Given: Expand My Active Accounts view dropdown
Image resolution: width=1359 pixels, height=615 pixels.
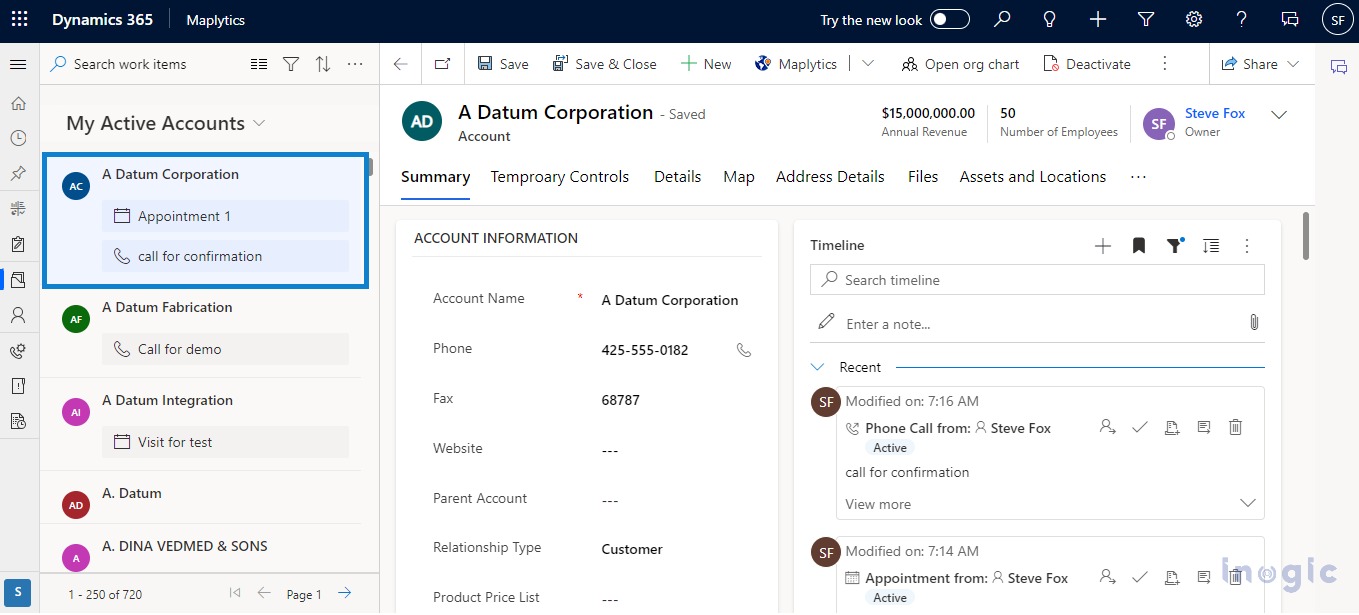Looking at the screenshot, I should click(259, 123).
